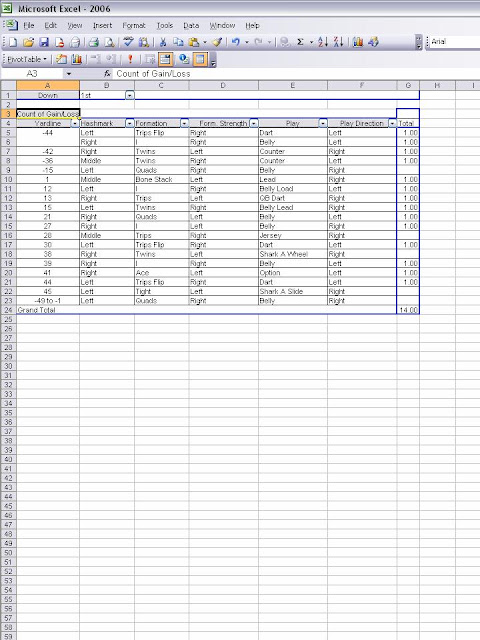Click the Jersey play cell

(x=293, y=236)
